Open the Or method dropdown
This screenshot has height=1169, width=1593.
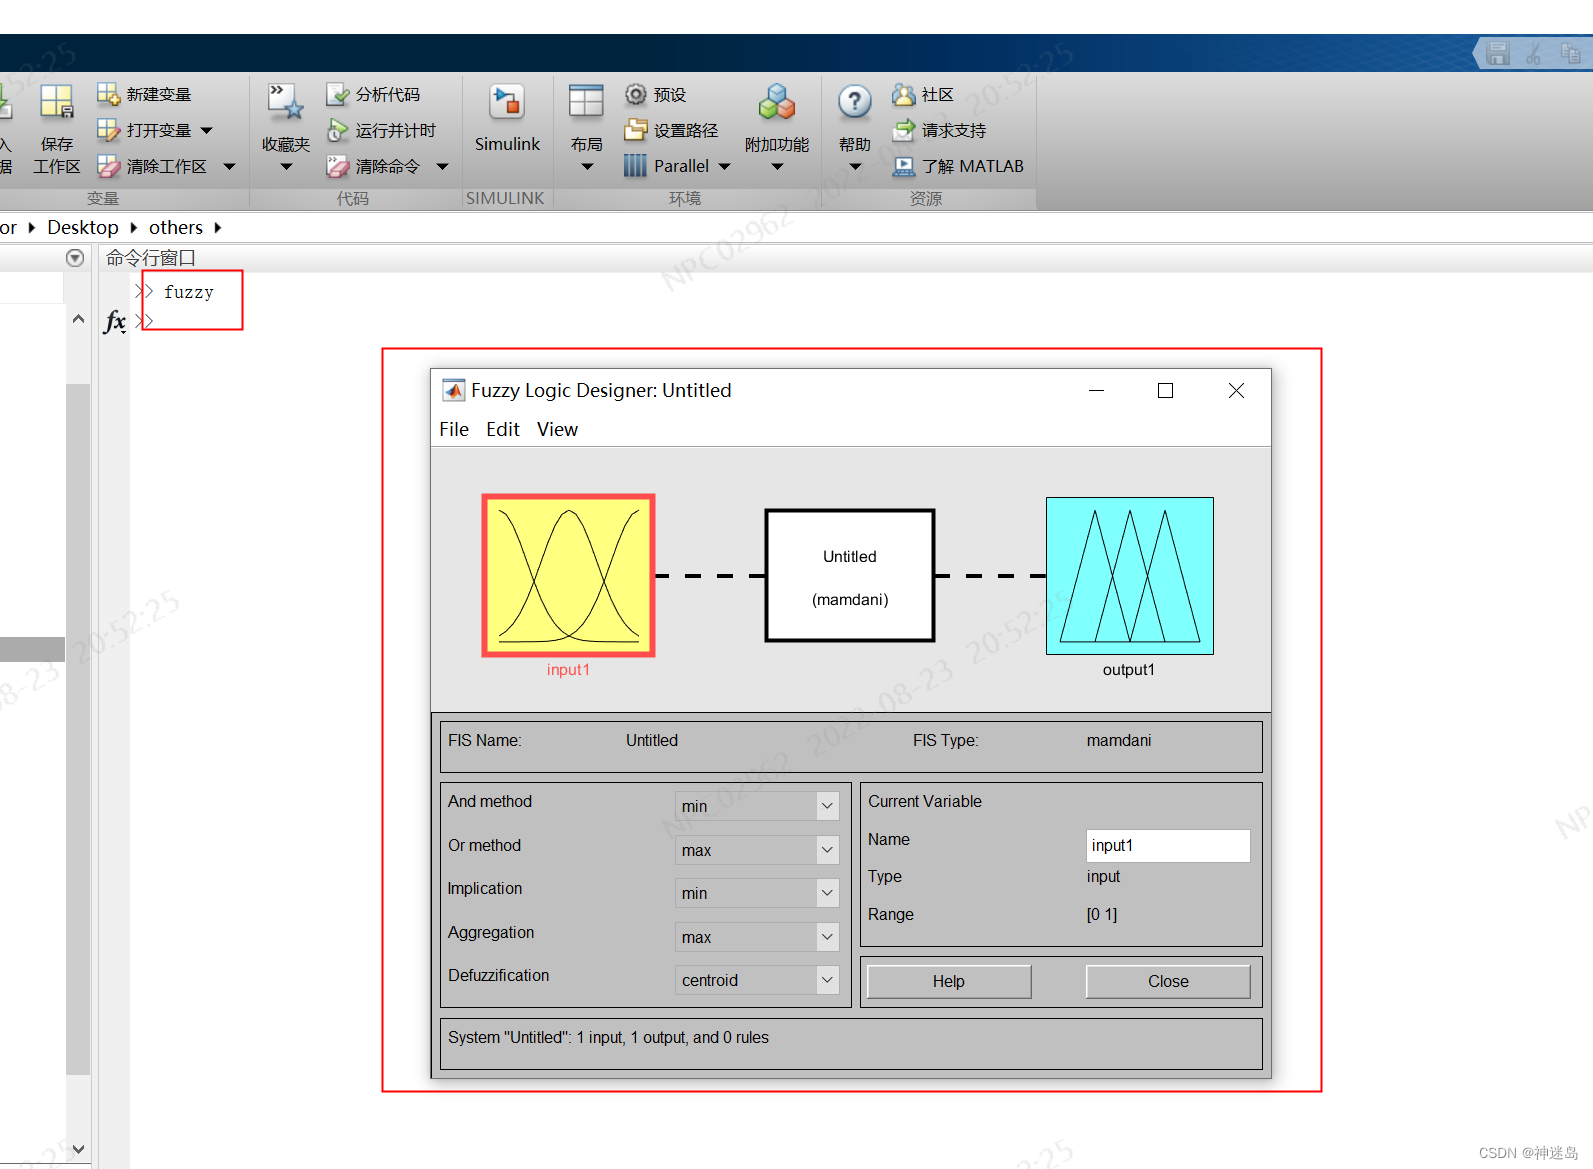click(757, 850)
